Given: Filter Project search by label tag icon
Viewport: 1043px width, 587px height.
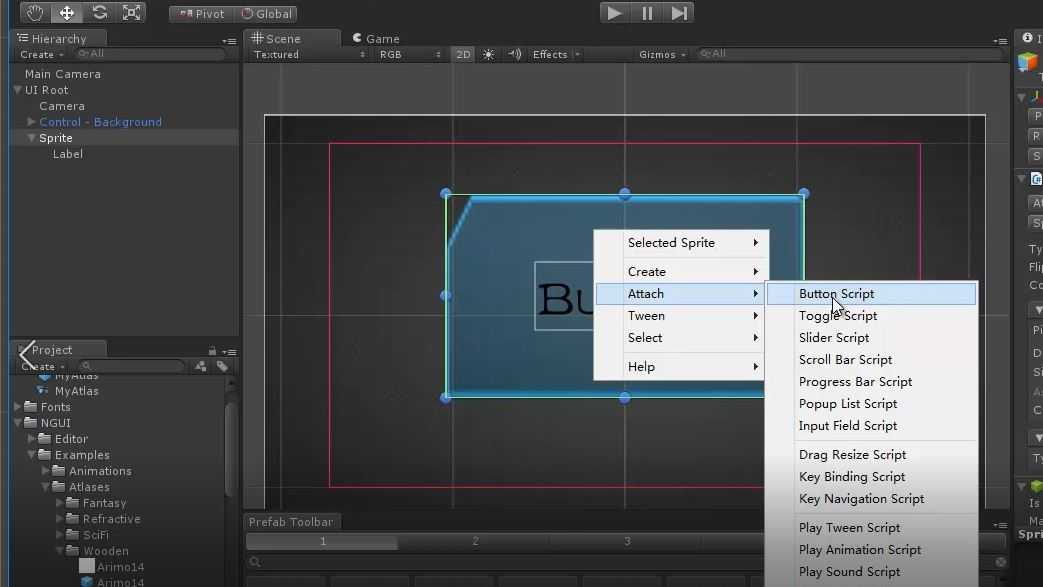Looking at the screenshot, I should (x=222, y=366).
